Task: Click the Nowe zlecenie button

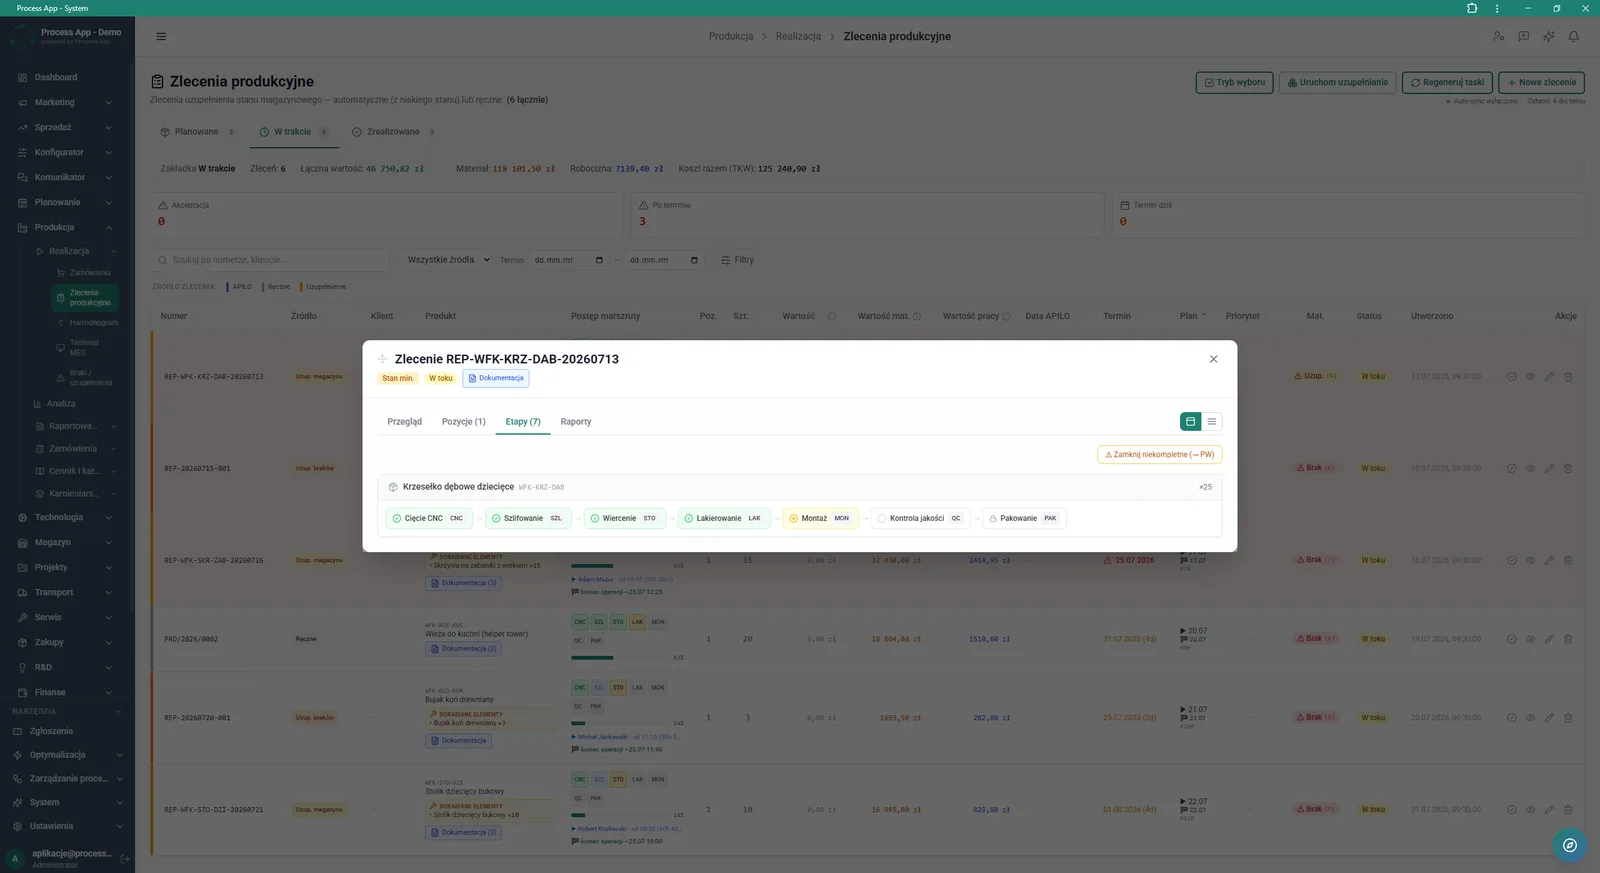Action: [1541, 82]
